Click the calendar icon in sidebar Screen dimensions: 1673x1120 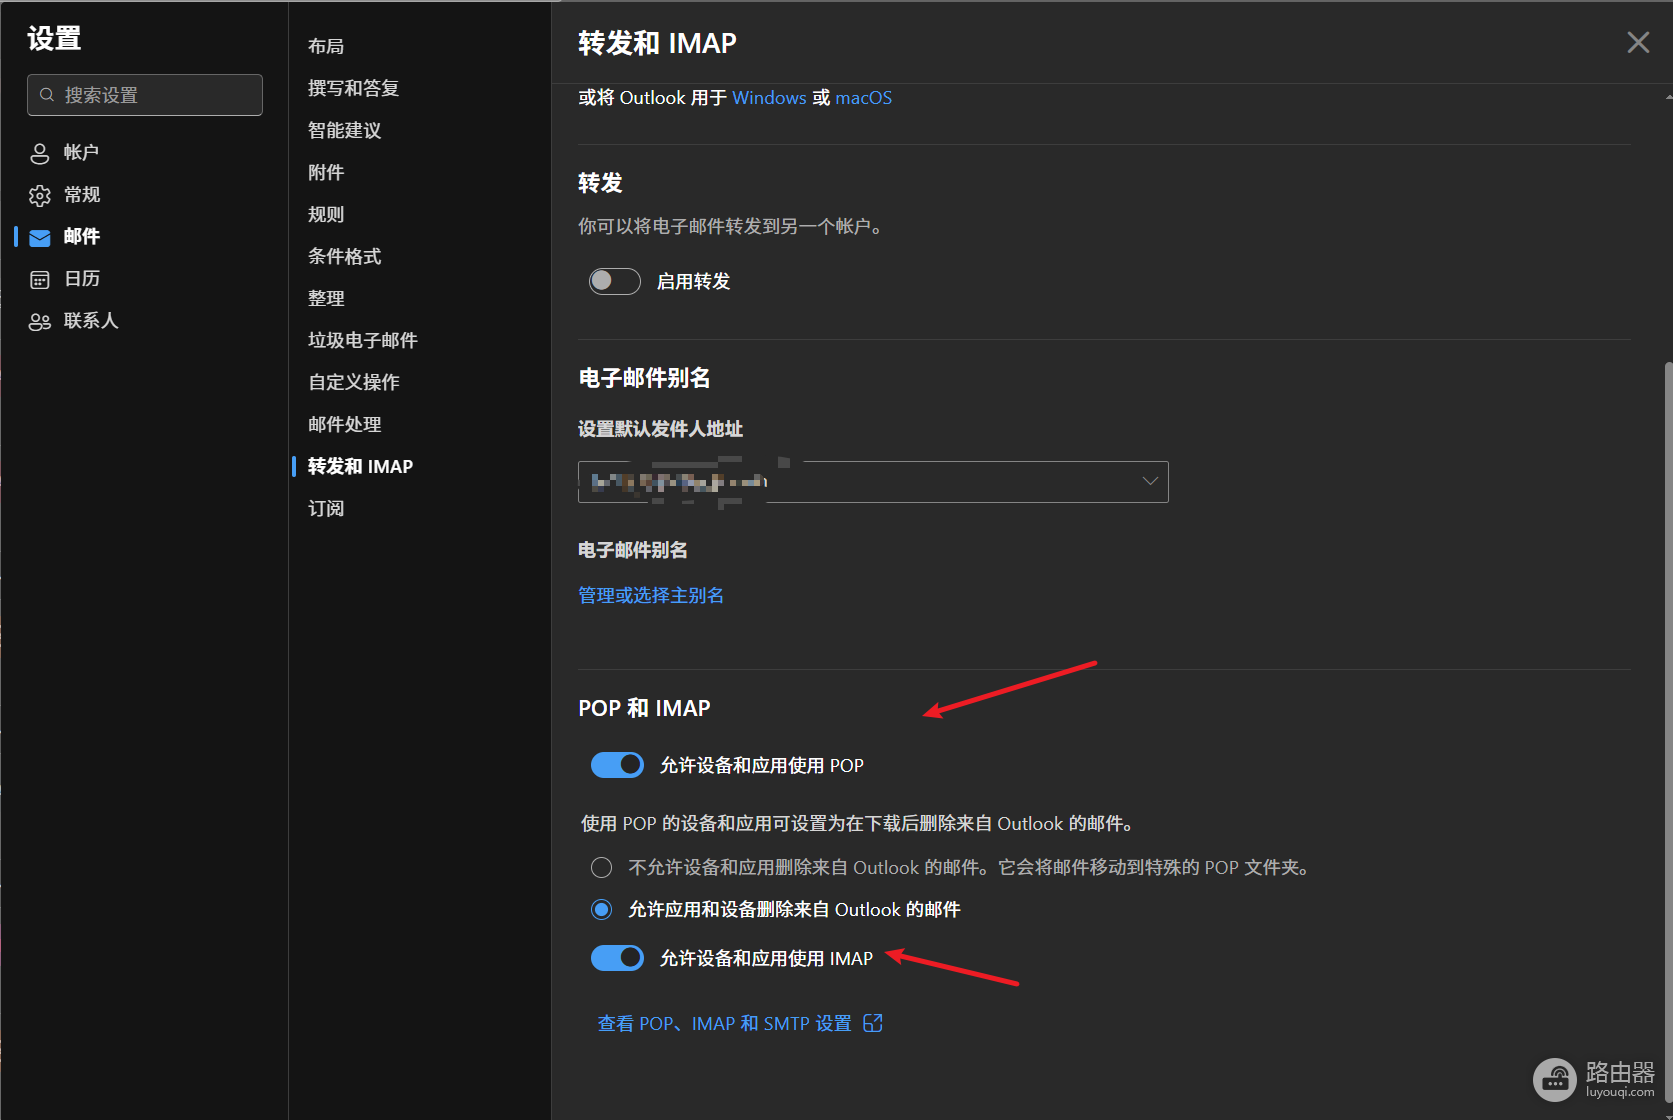point(40,279)
